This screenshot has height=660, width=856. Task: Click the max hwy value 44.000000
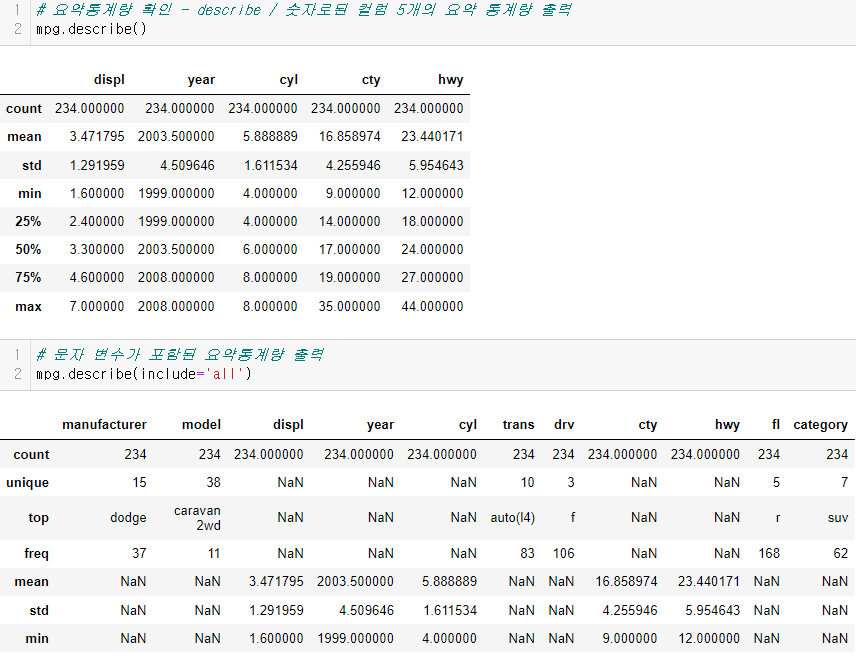(432, 306)
